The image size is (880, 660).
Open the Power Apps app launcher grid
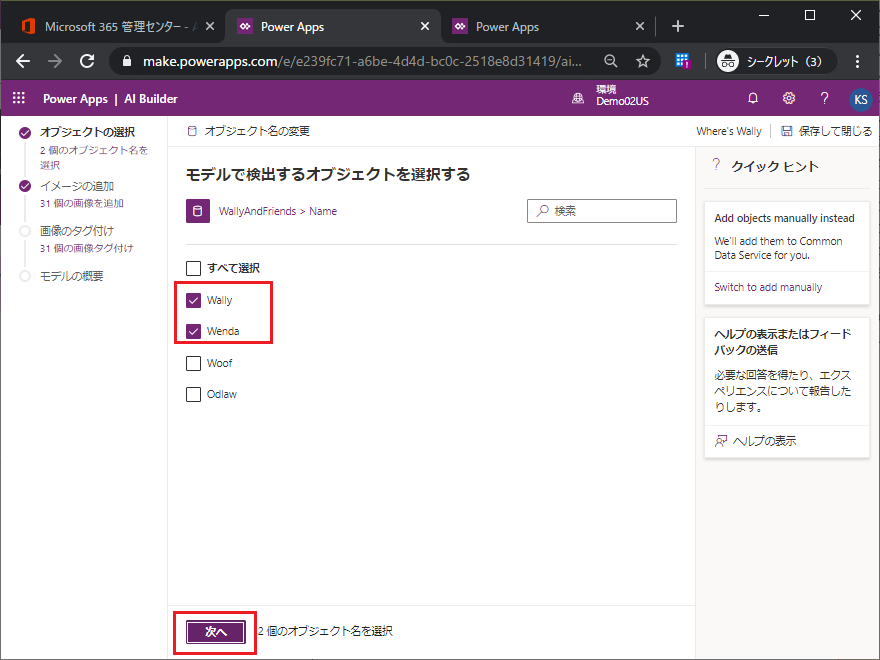19,98
